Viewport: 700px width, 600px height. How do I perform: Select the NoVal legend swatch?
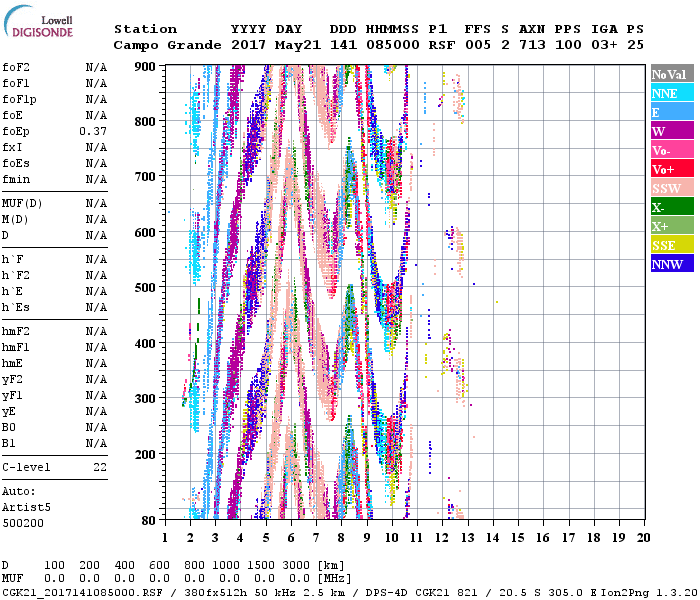[671, 75]
